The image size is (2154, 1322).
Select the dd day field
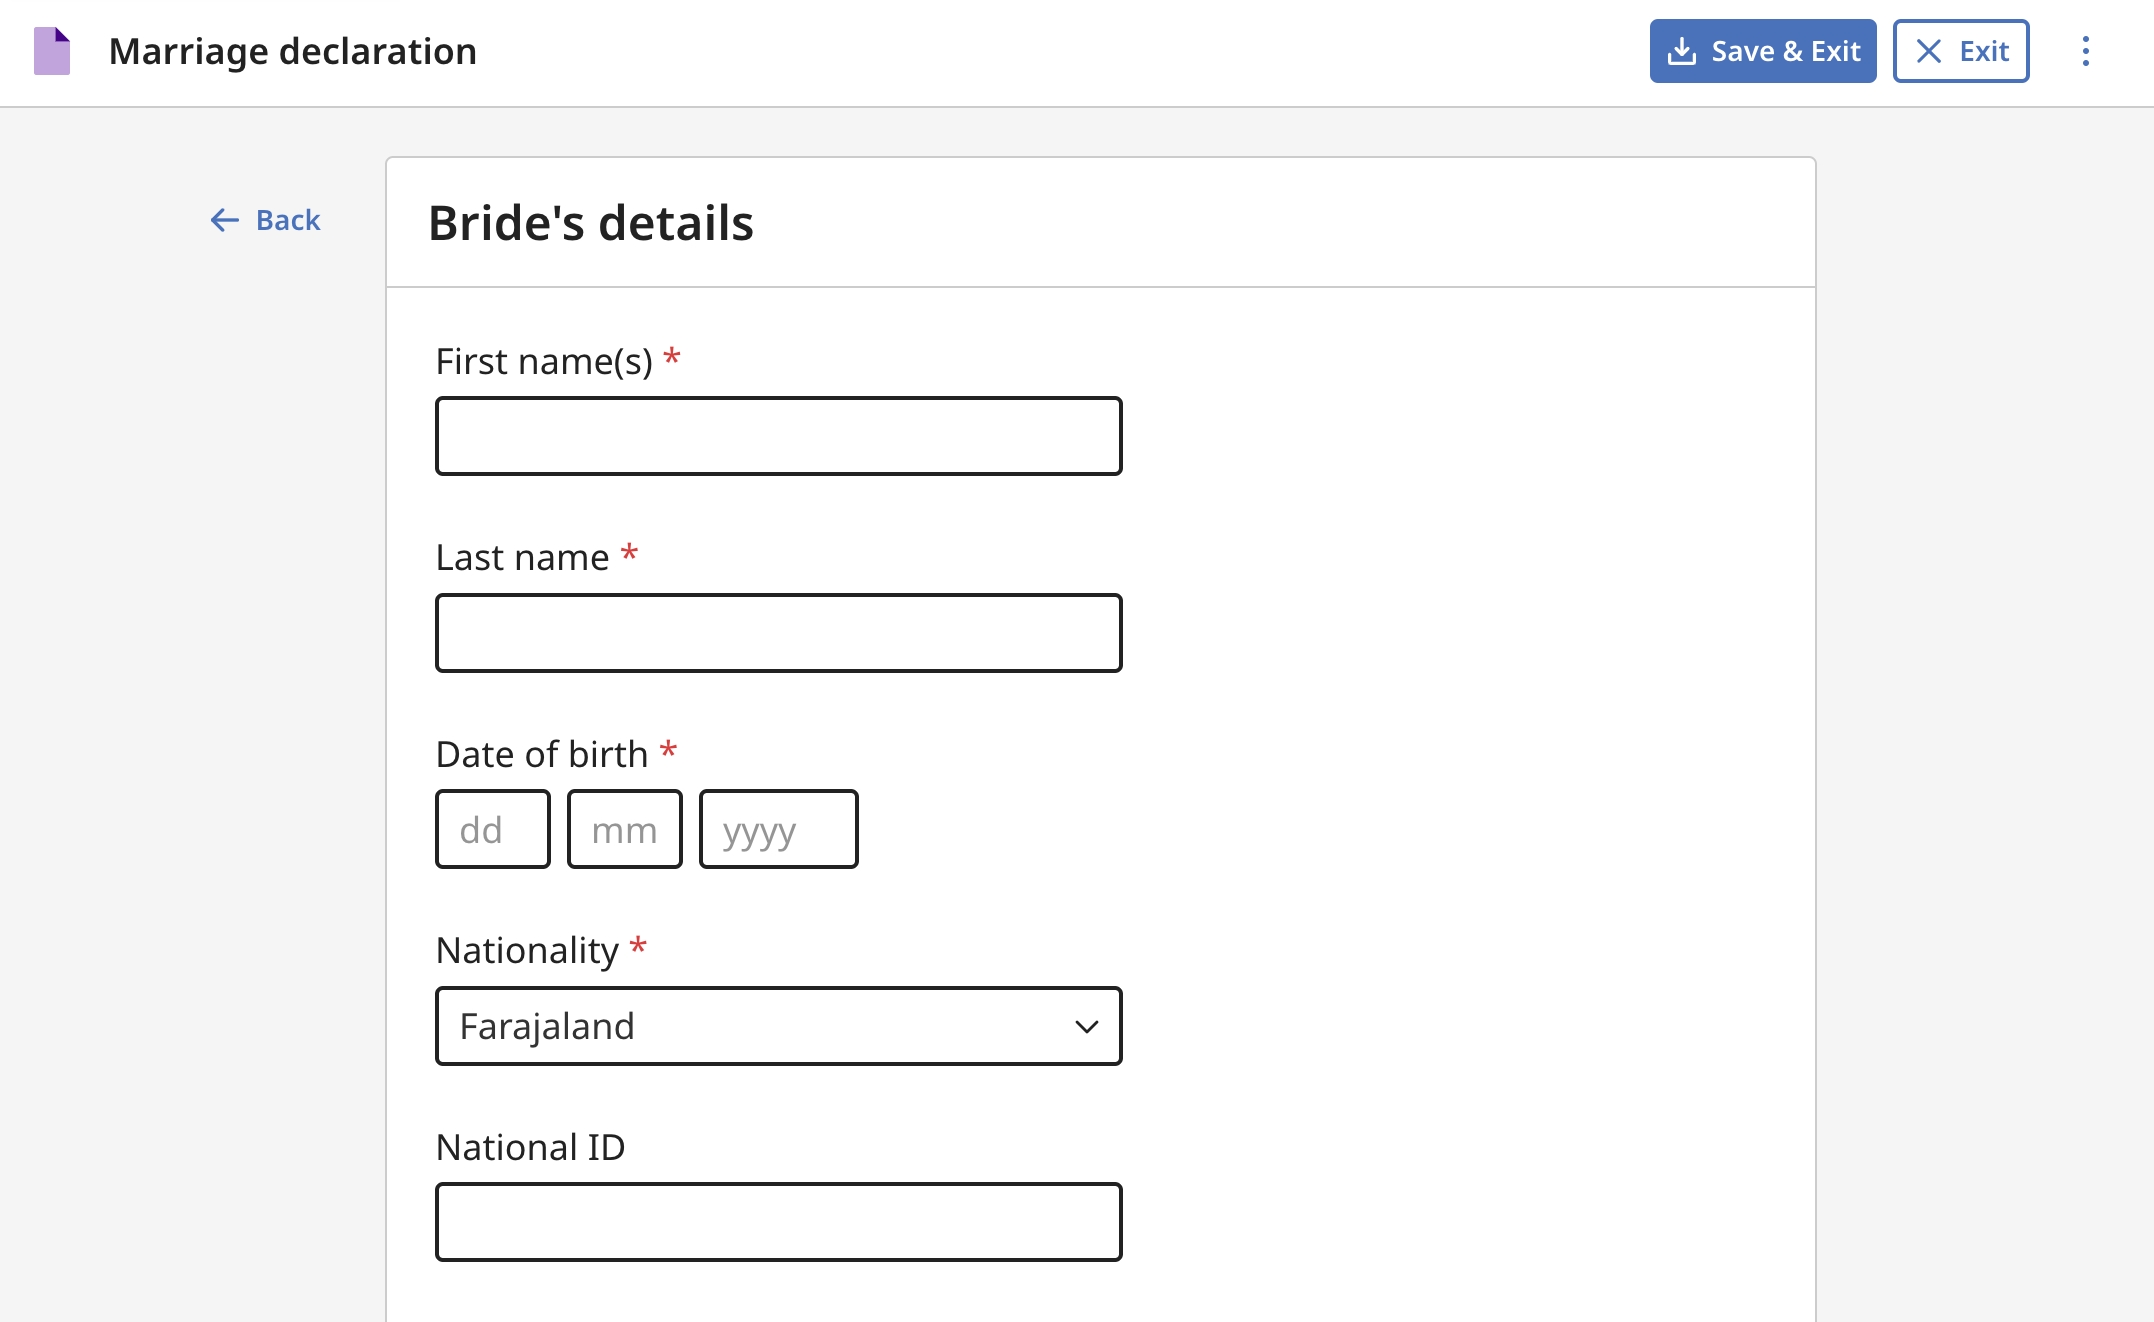492,830
